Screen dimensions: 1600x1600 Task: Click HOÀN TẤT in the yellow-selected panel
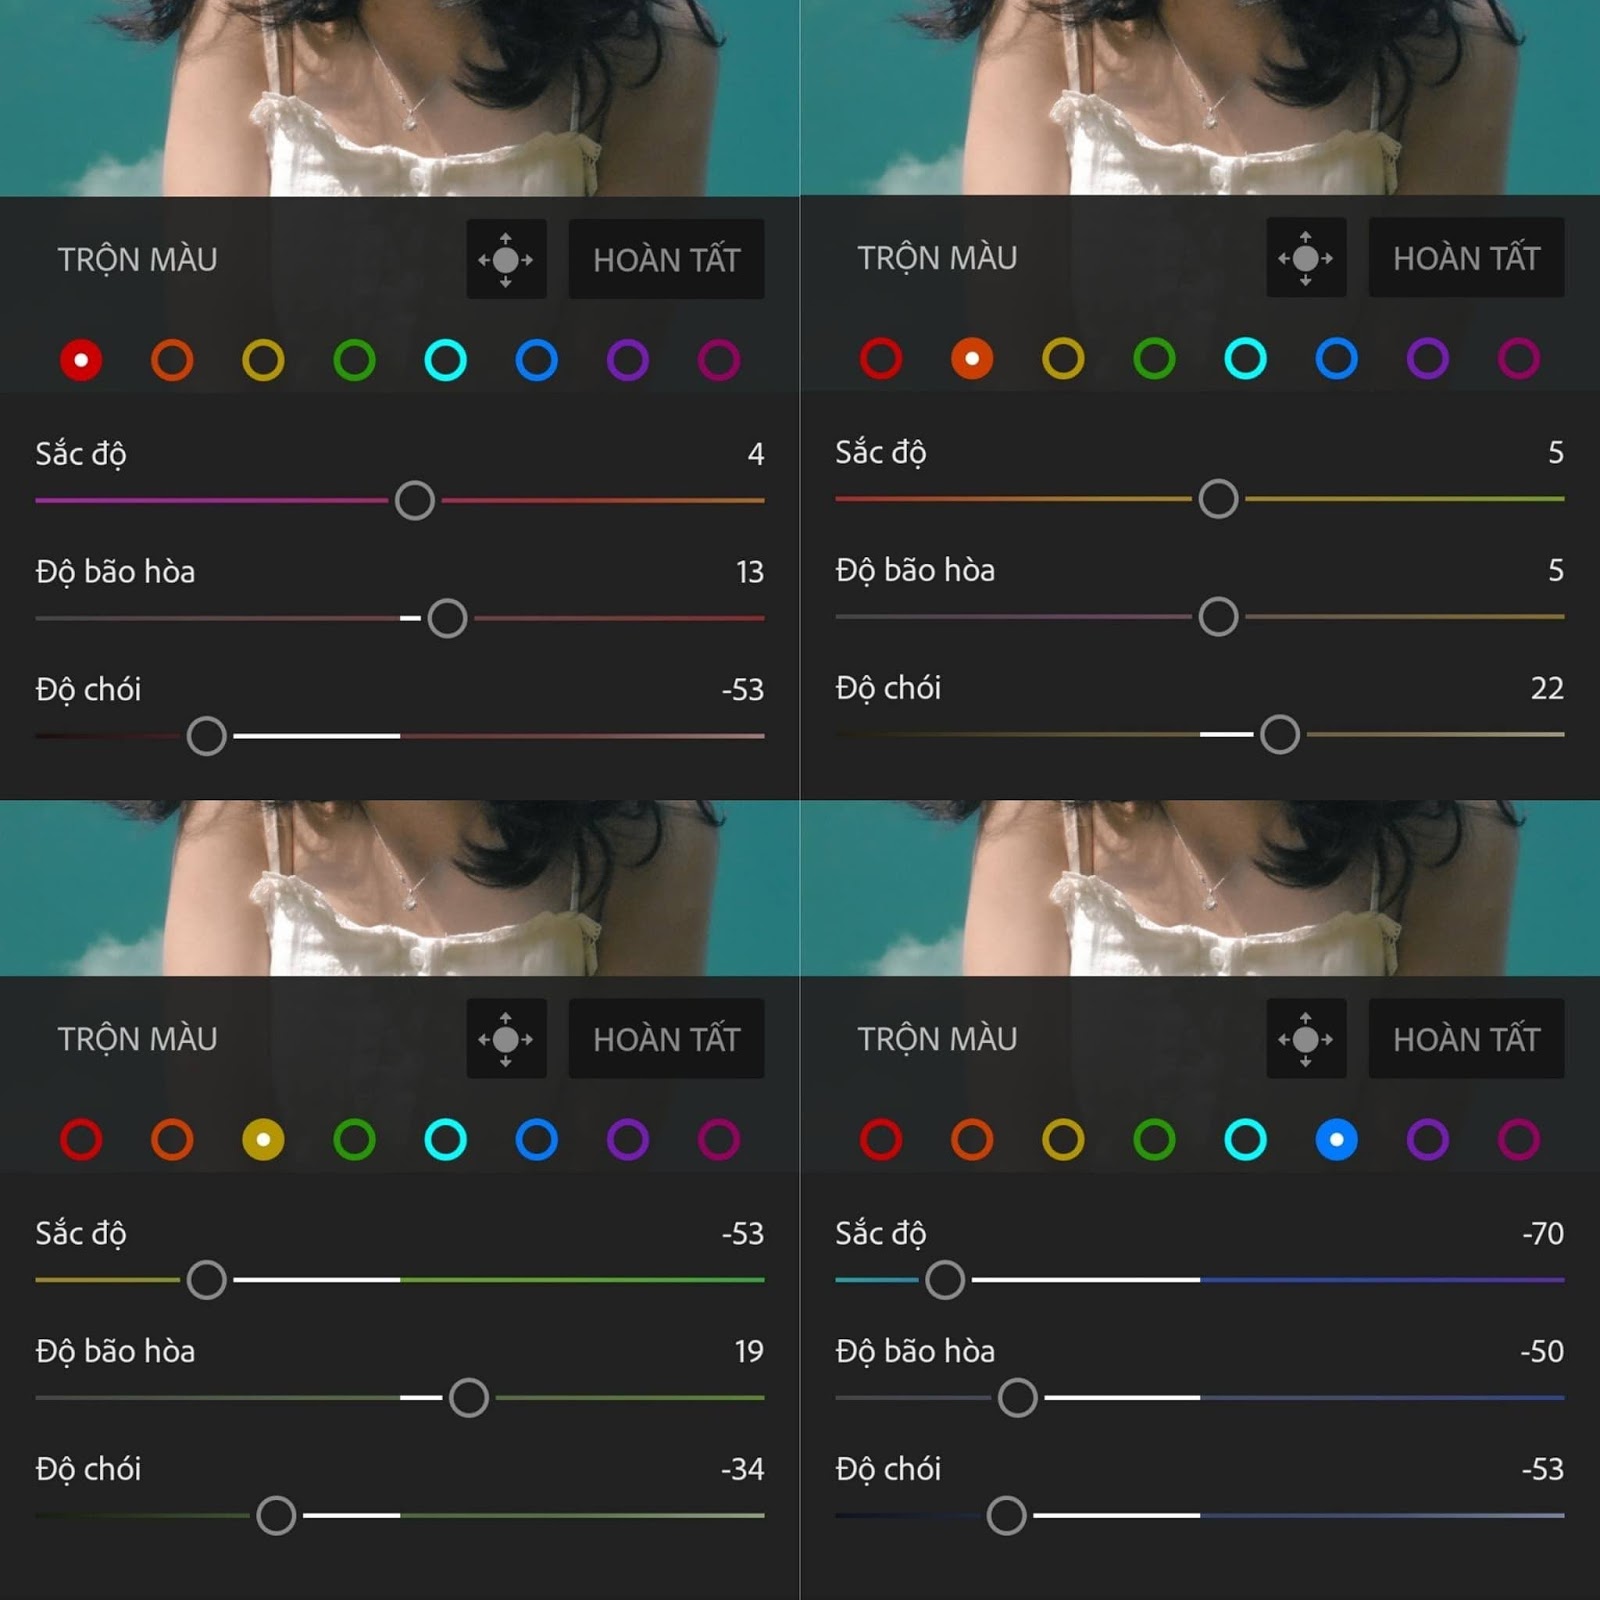tap(666, 1039)
